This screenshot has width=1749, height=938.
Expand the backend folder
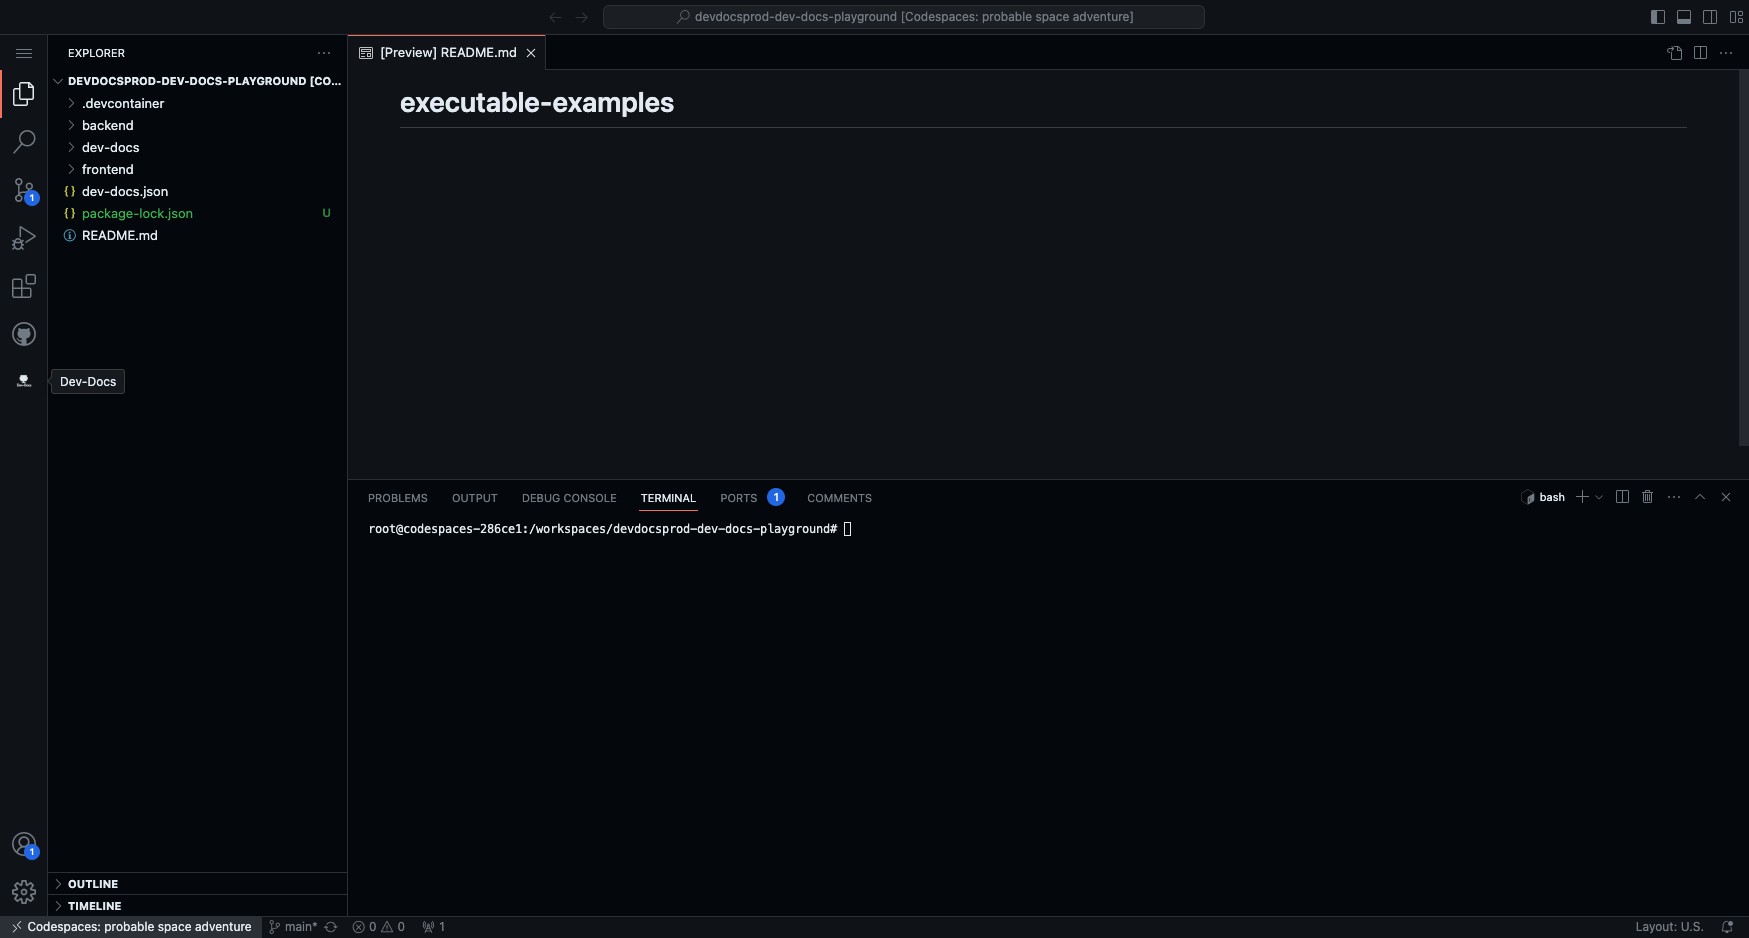(x=107, y=125)
